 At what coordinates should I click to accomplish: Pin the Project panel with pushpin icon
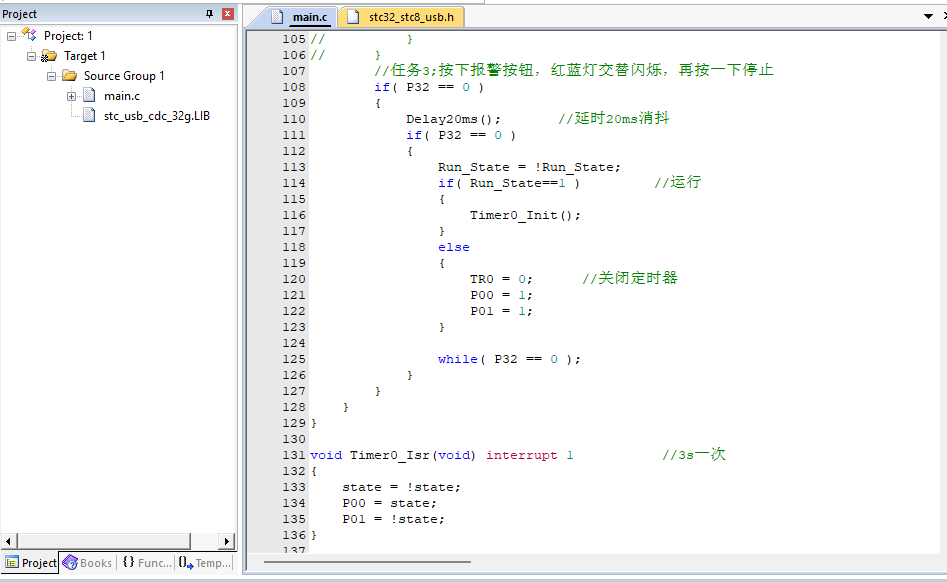pos(210,14)
